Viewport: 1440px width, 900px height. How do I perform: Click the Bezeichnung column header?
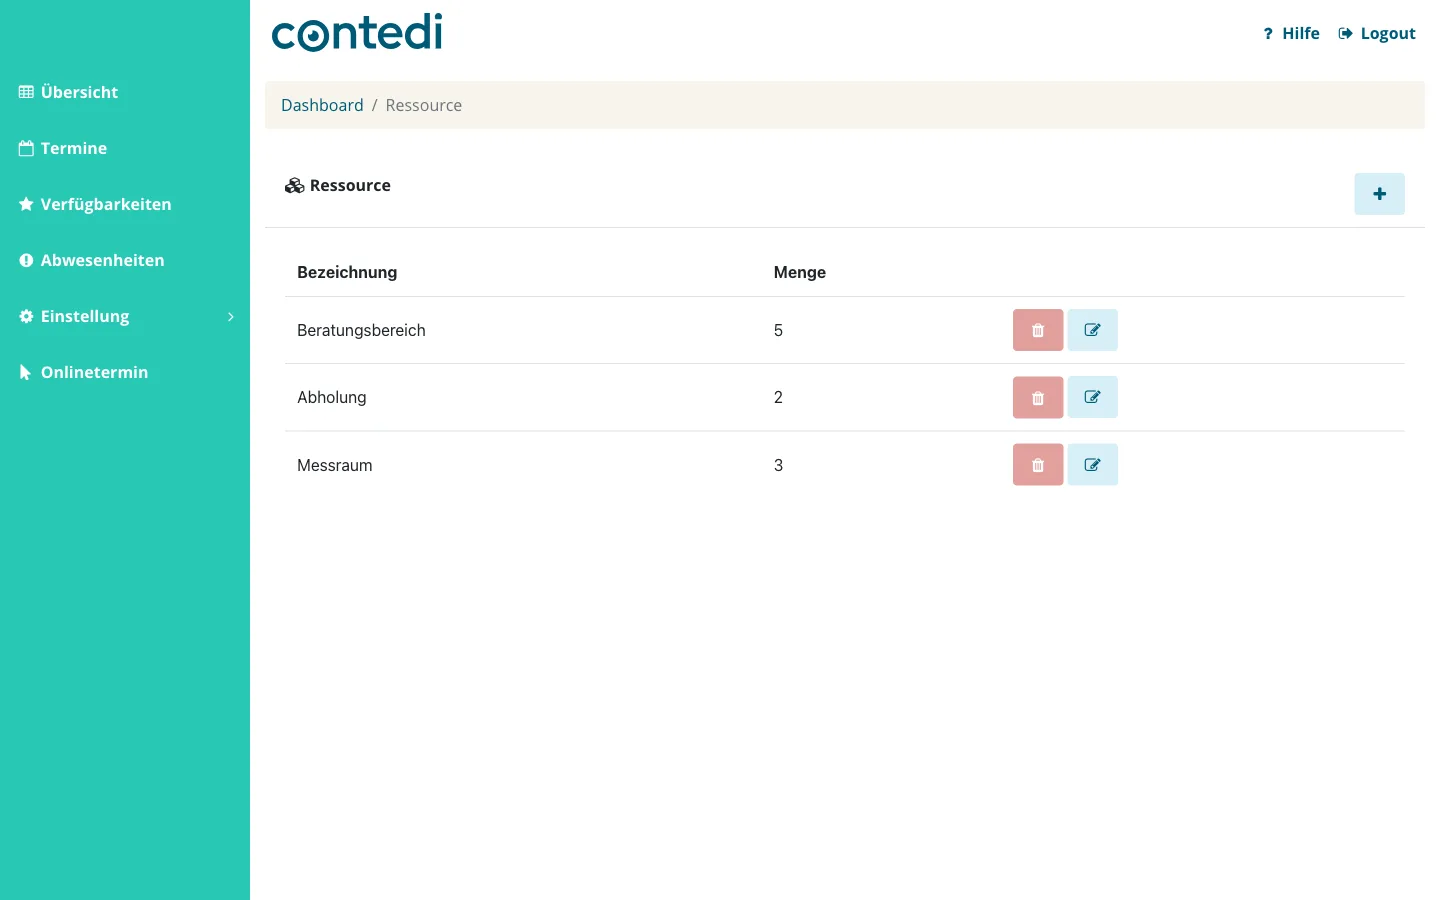click(347, 272)
